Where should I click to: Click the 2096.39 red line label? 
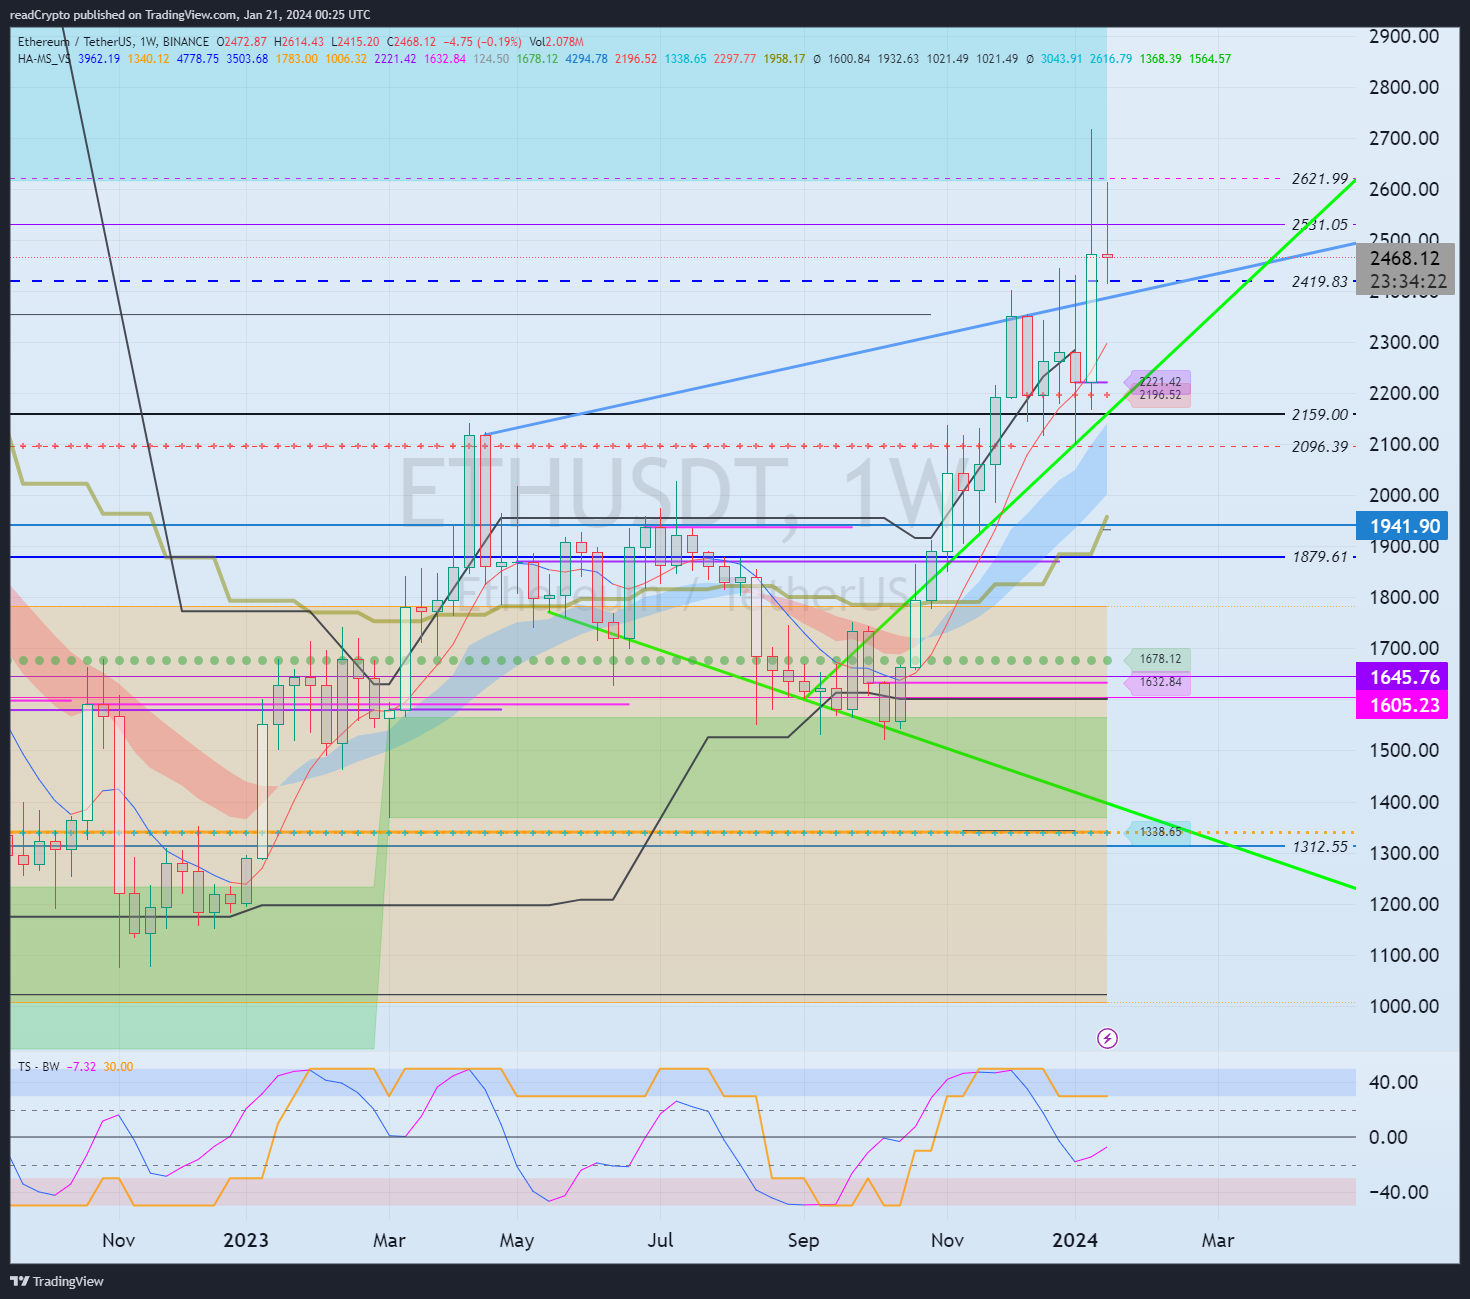pyautogui.click(x=1320, y=447)
